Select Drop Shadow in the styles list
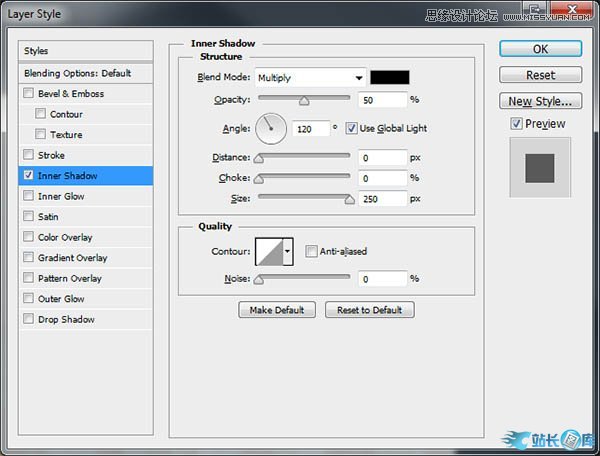The height and width of the screenshot is (456, 600). 66,320
